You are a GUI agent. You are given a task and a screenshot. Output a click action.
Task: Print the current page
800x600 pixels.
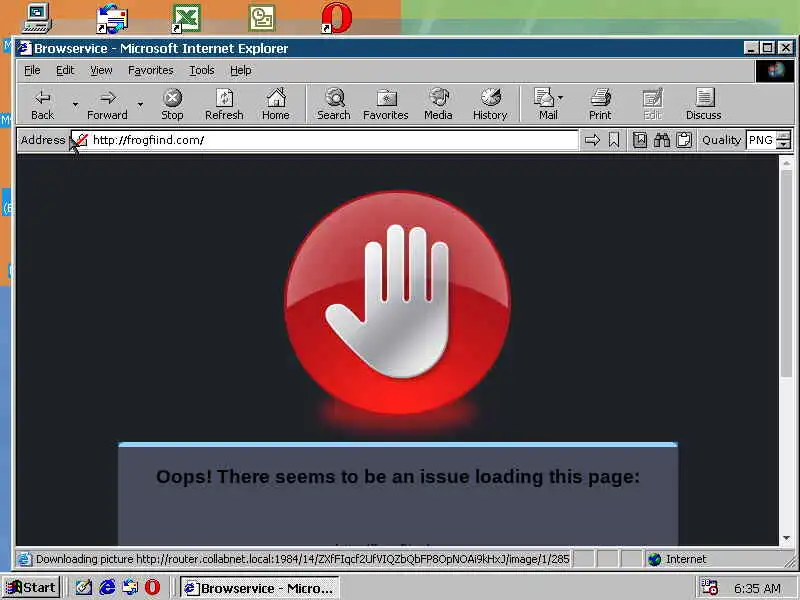click(600, 105)
